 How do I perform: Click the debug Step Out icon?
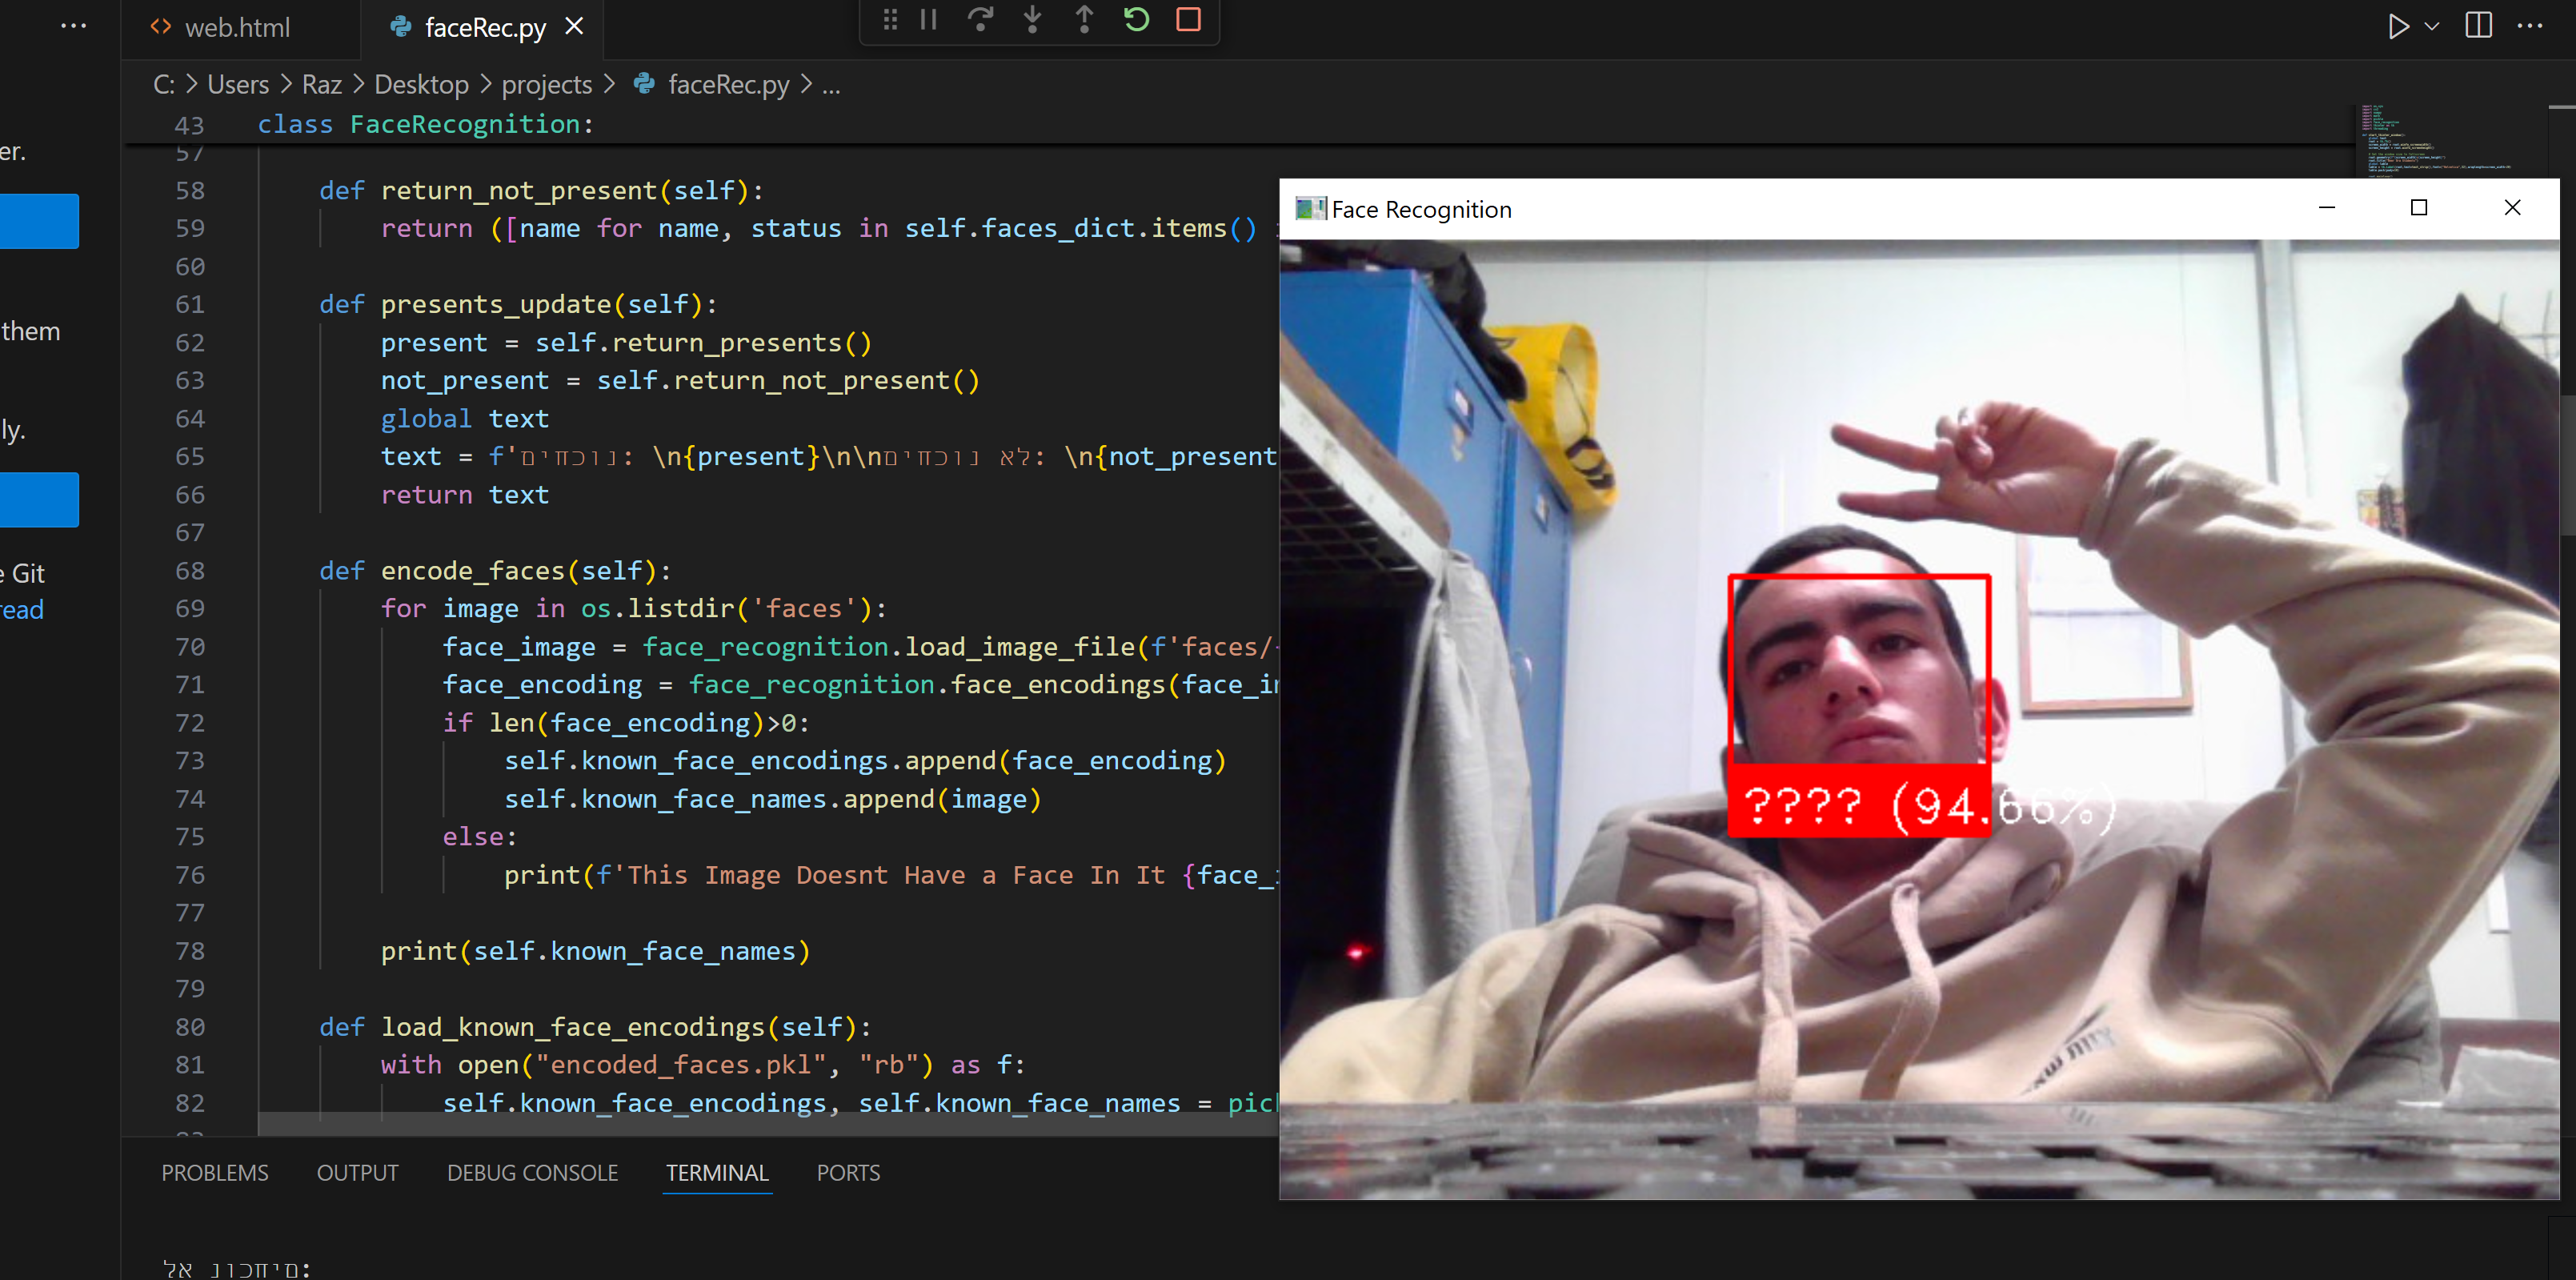(1084, 20)
